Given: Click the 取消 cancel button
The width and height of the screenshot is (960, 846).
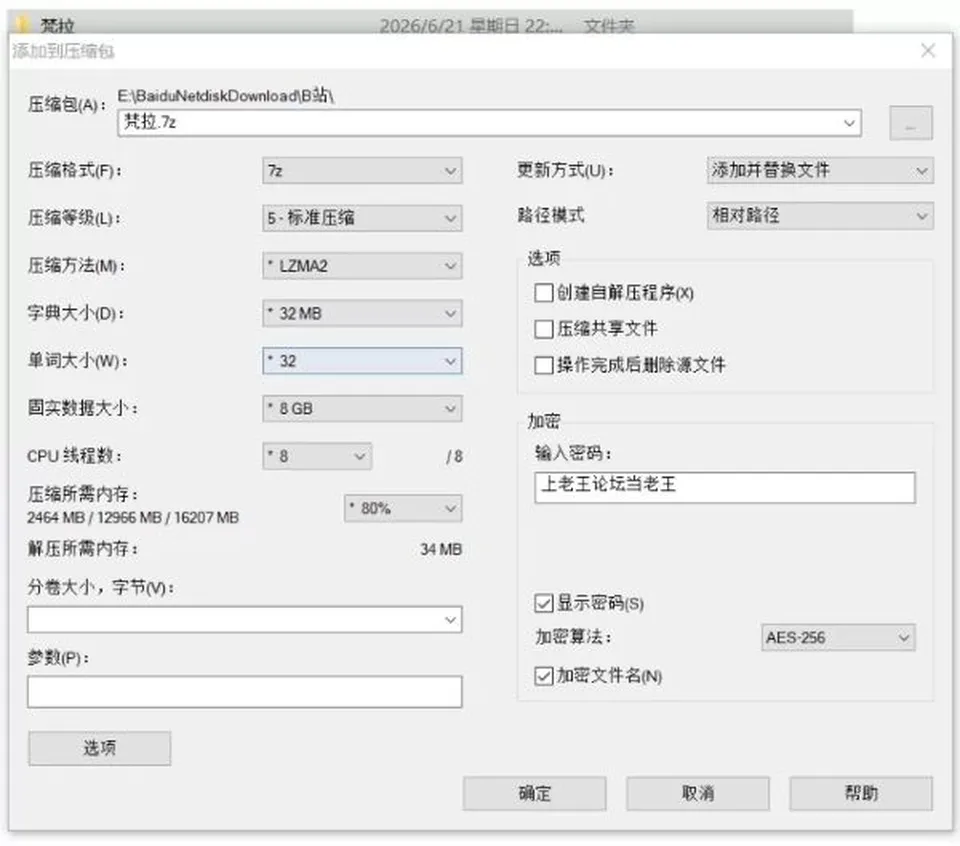Looking at the screenshot, I should point(697,793).
